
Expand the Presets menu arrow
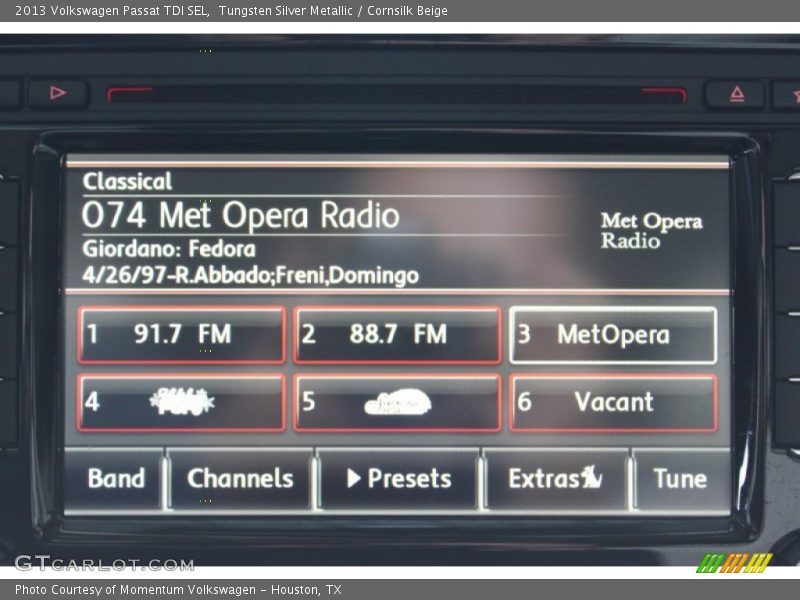pos(354,479)
